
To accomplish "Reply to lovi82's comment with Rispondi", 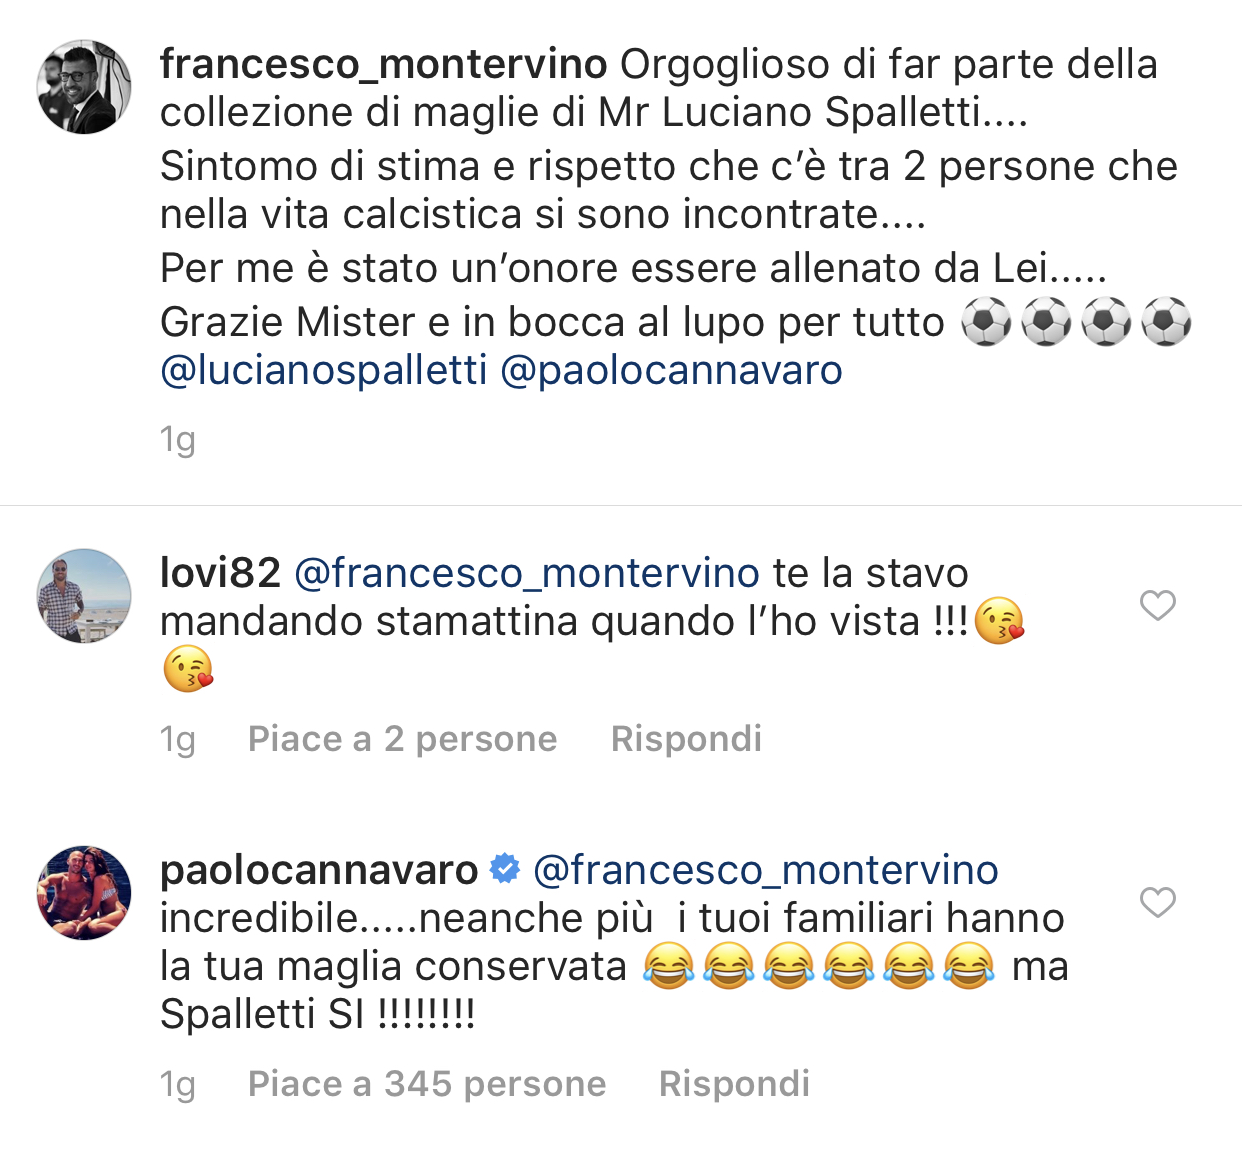I will (686, 739).
